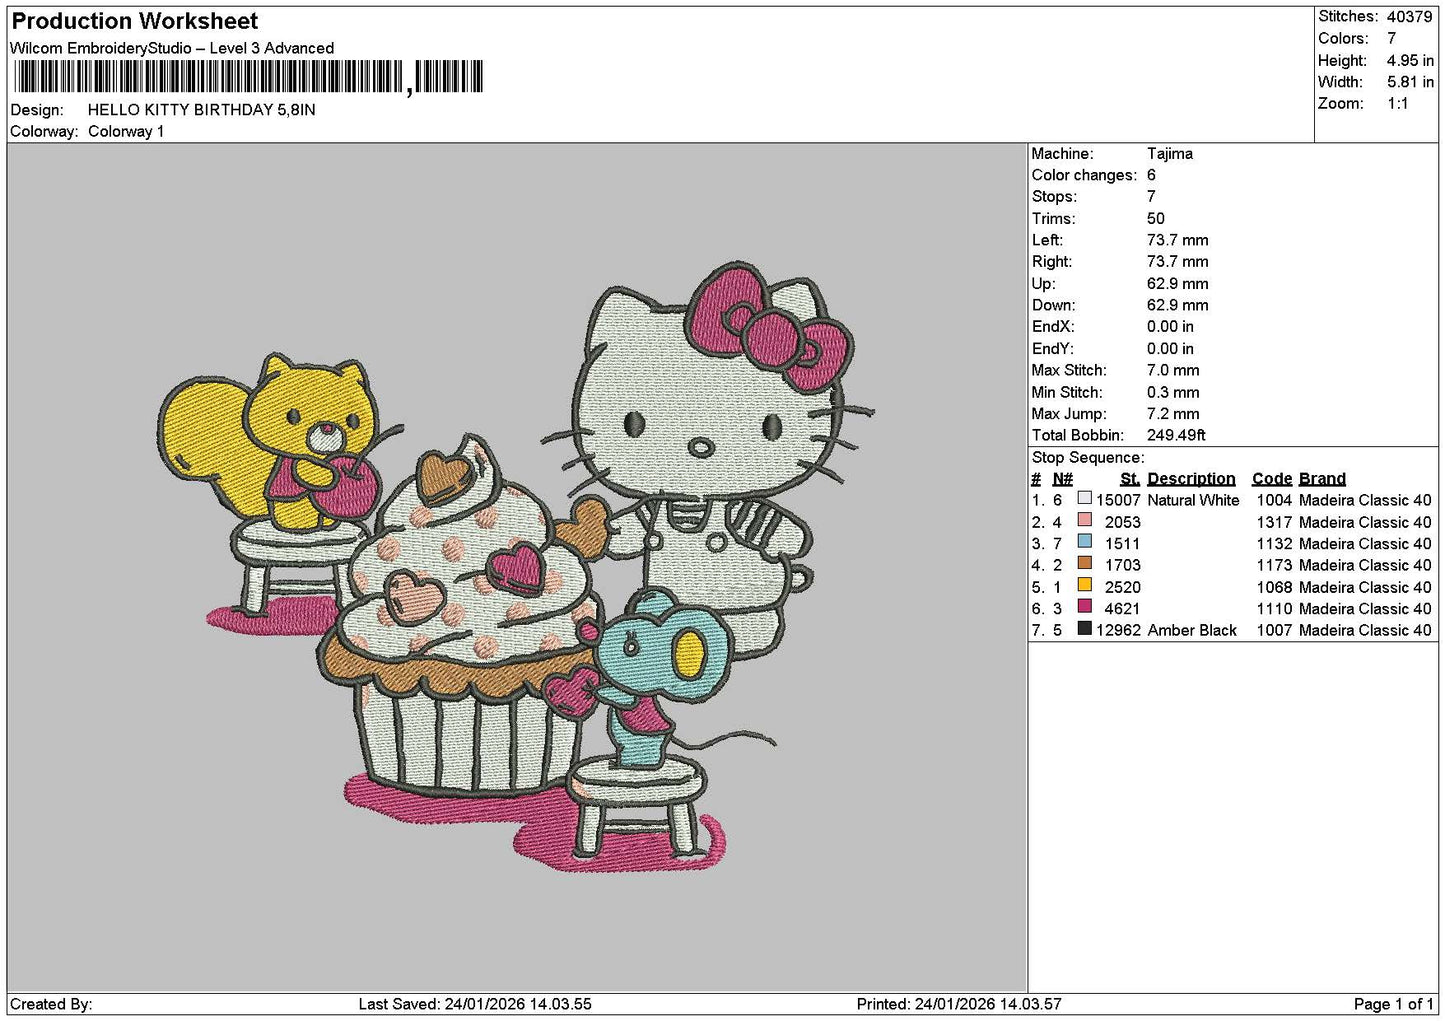Click thread code '1004'
The height and width of the screenshot is (1021, 1445).
[1274, 500]
